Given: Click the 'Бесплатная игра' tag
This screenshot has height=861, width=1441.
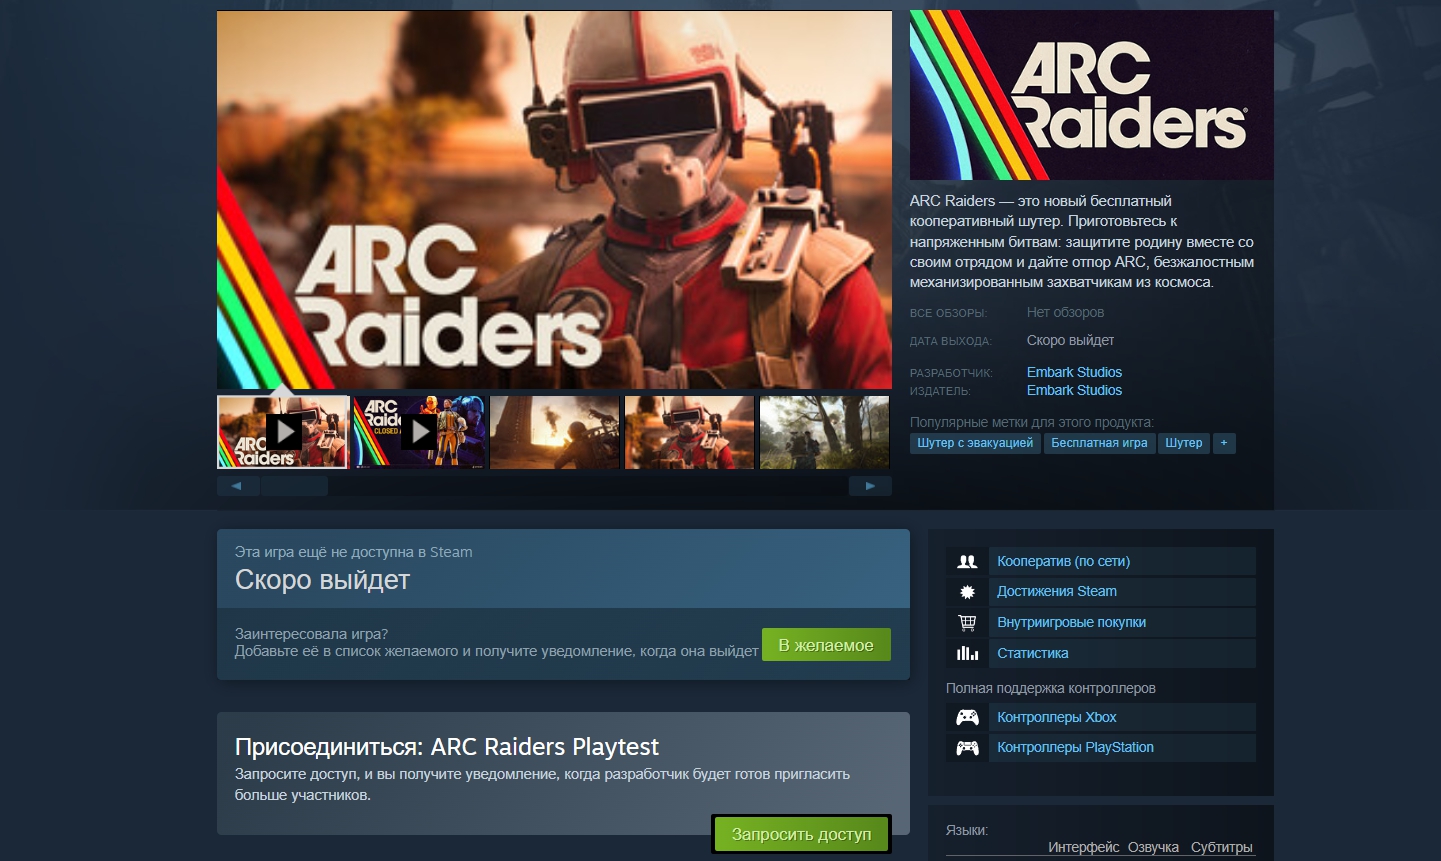Looking at the screenshot, I should [x=1099, y=443].
